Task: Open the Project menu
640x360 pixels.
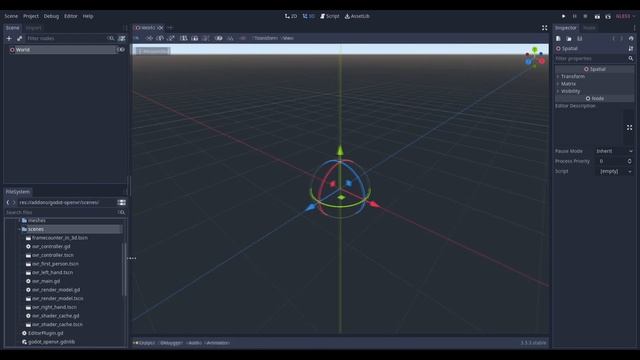Action: (31, 16)
